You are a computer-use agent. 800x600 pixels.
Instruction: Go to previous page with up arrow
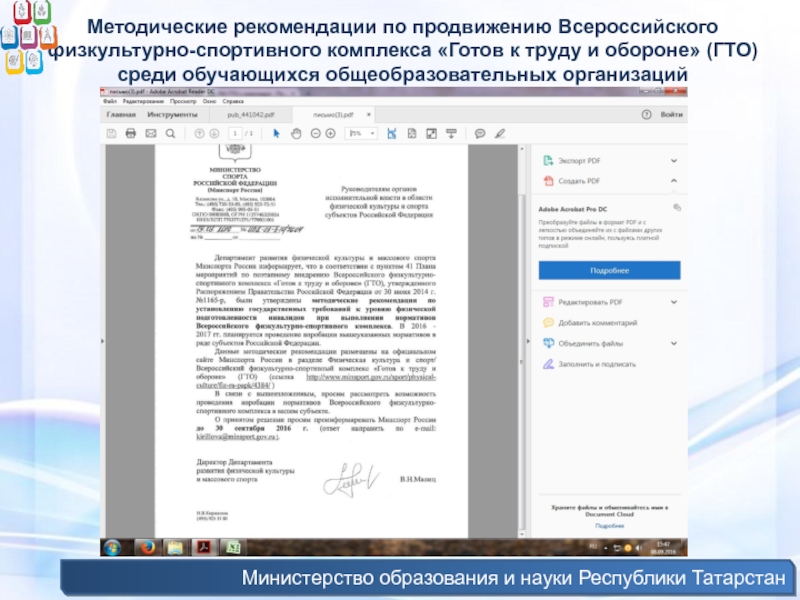[x=199, y=134]
